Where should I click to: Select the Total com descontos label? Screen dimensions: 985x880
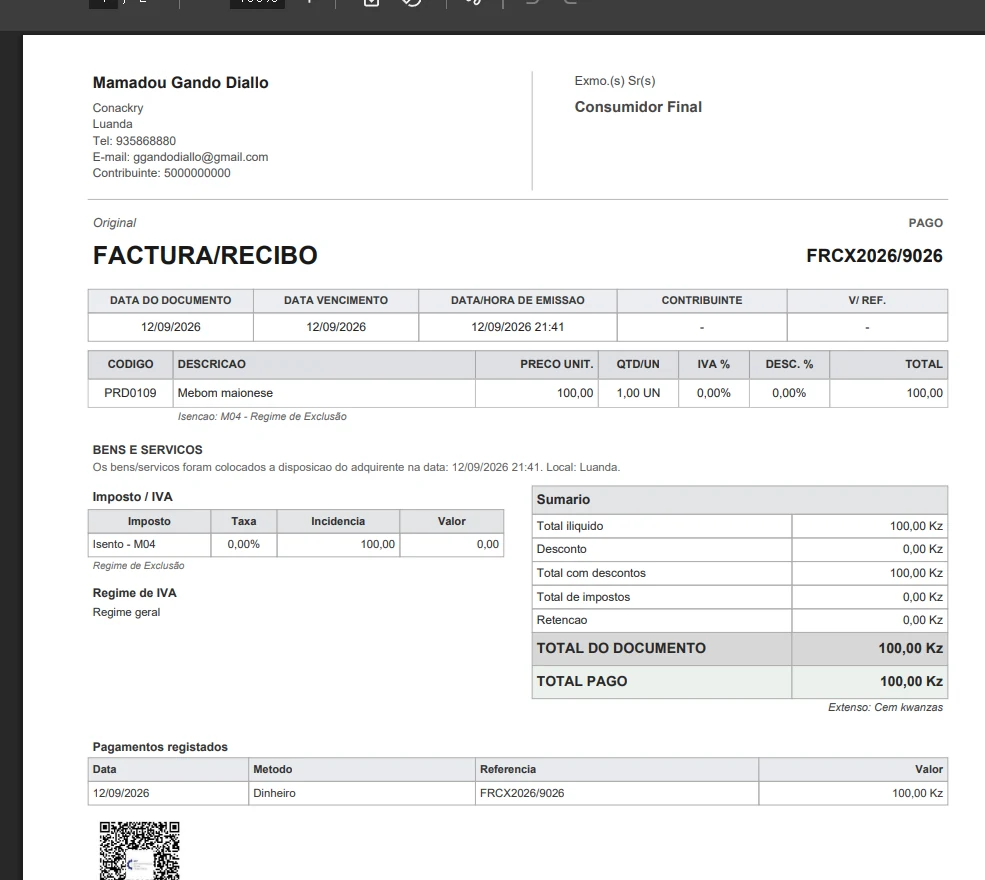click(591, 573)
